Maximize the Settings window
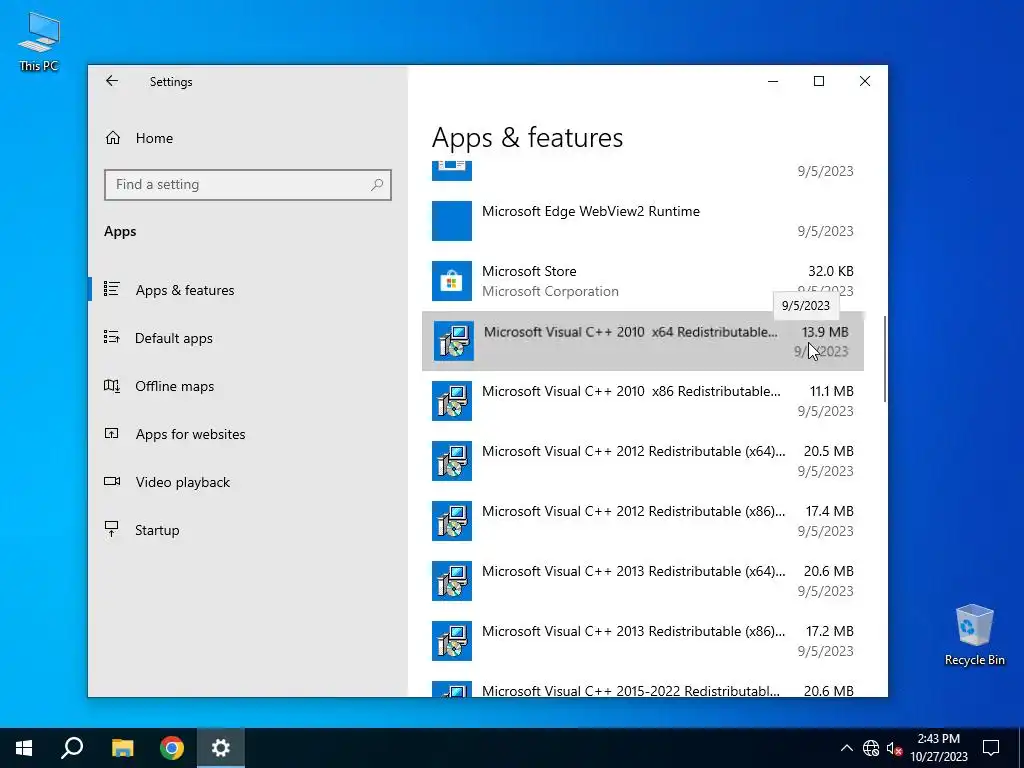 (819, 81)
